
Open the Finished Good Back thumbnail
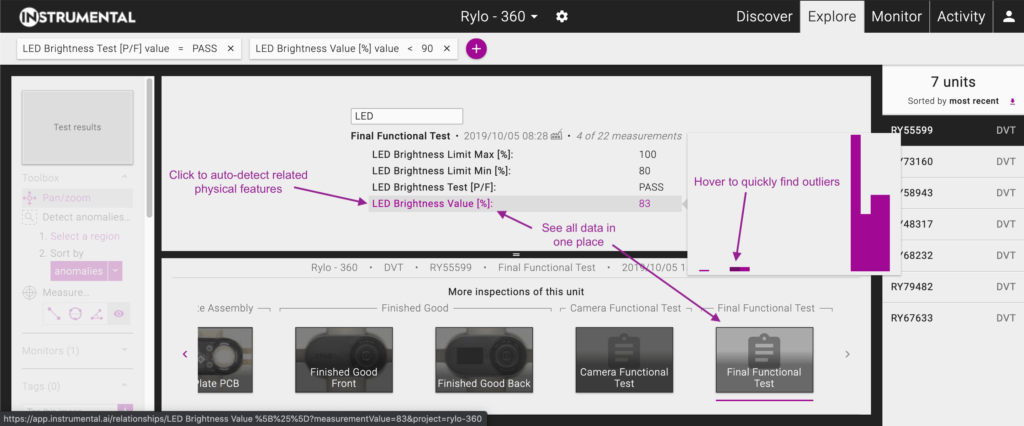pos(484,360)
